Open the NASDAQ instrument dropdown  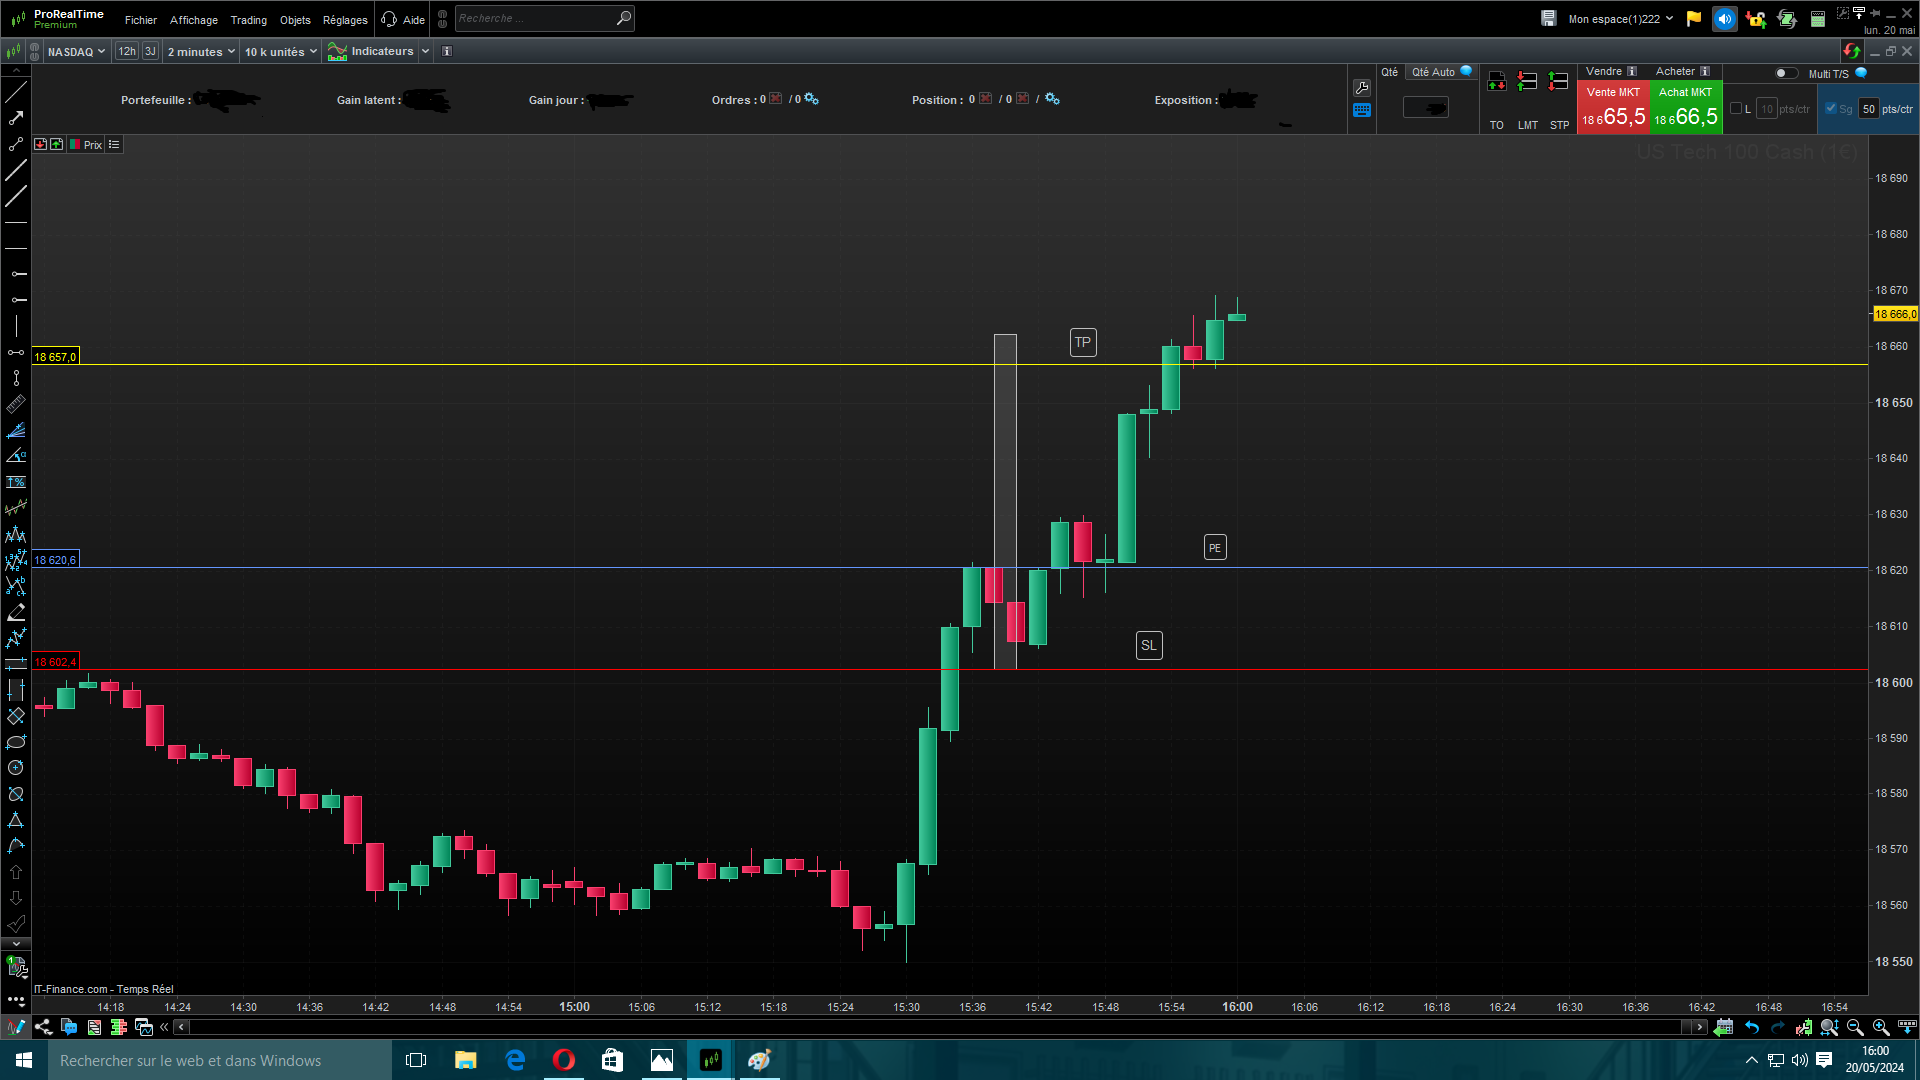point(76,52)
